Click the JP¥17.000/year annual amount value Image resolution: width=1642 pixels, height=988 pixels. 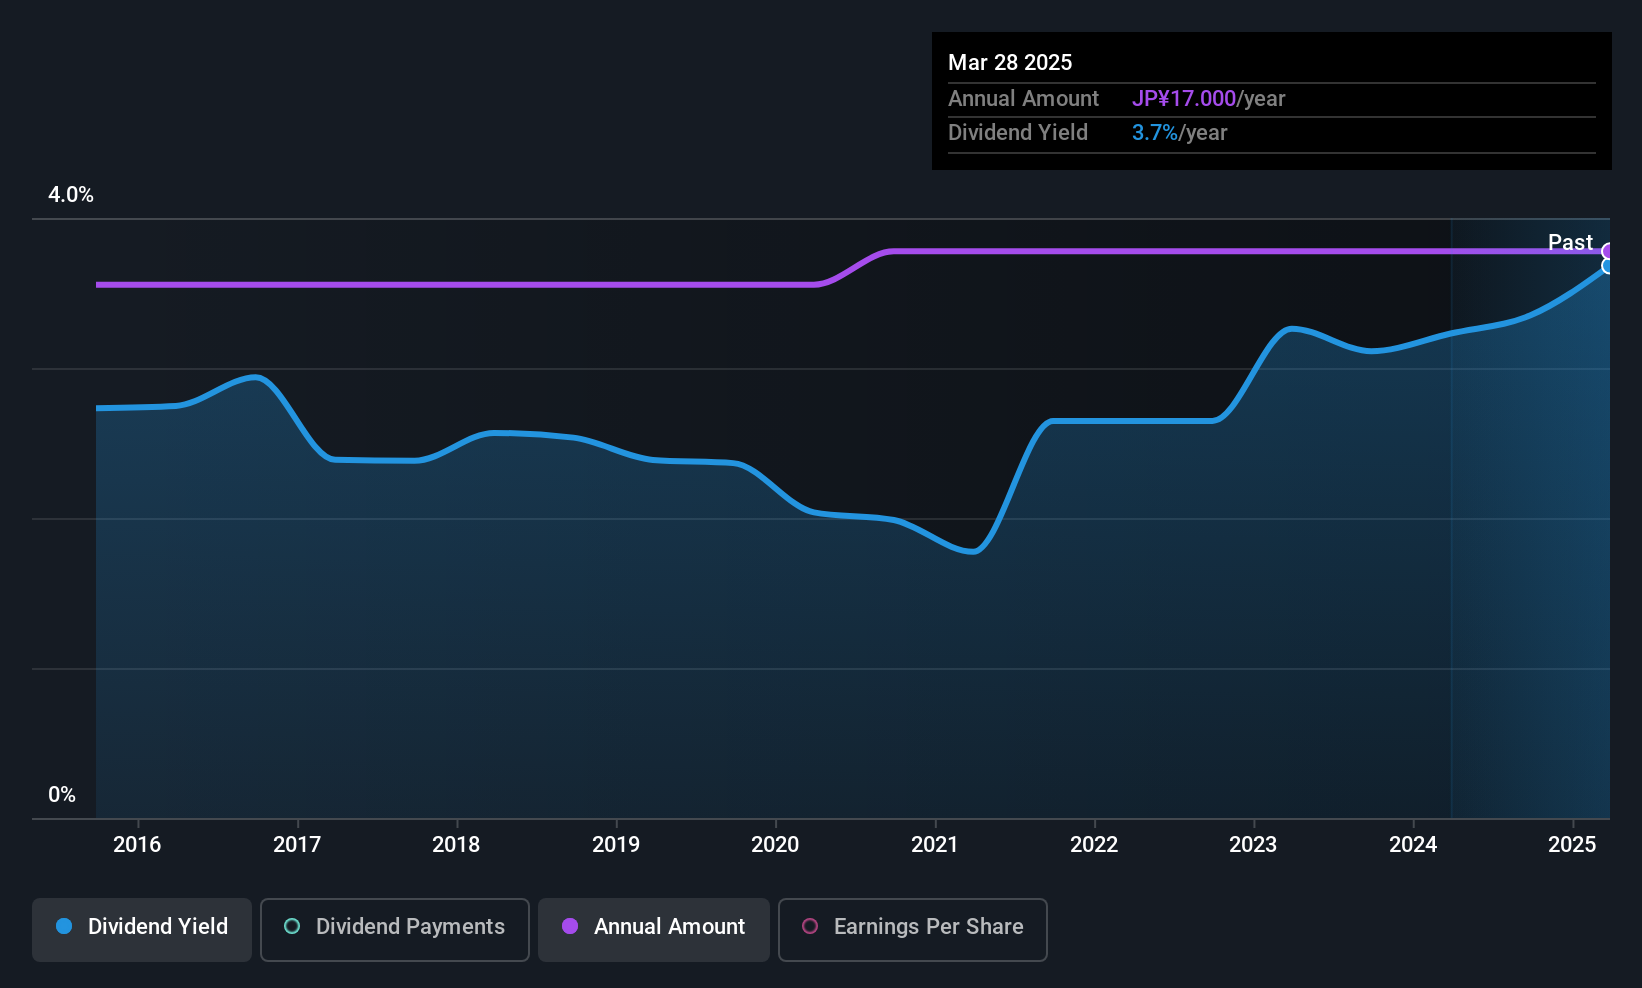click(x=1208, y=99)
